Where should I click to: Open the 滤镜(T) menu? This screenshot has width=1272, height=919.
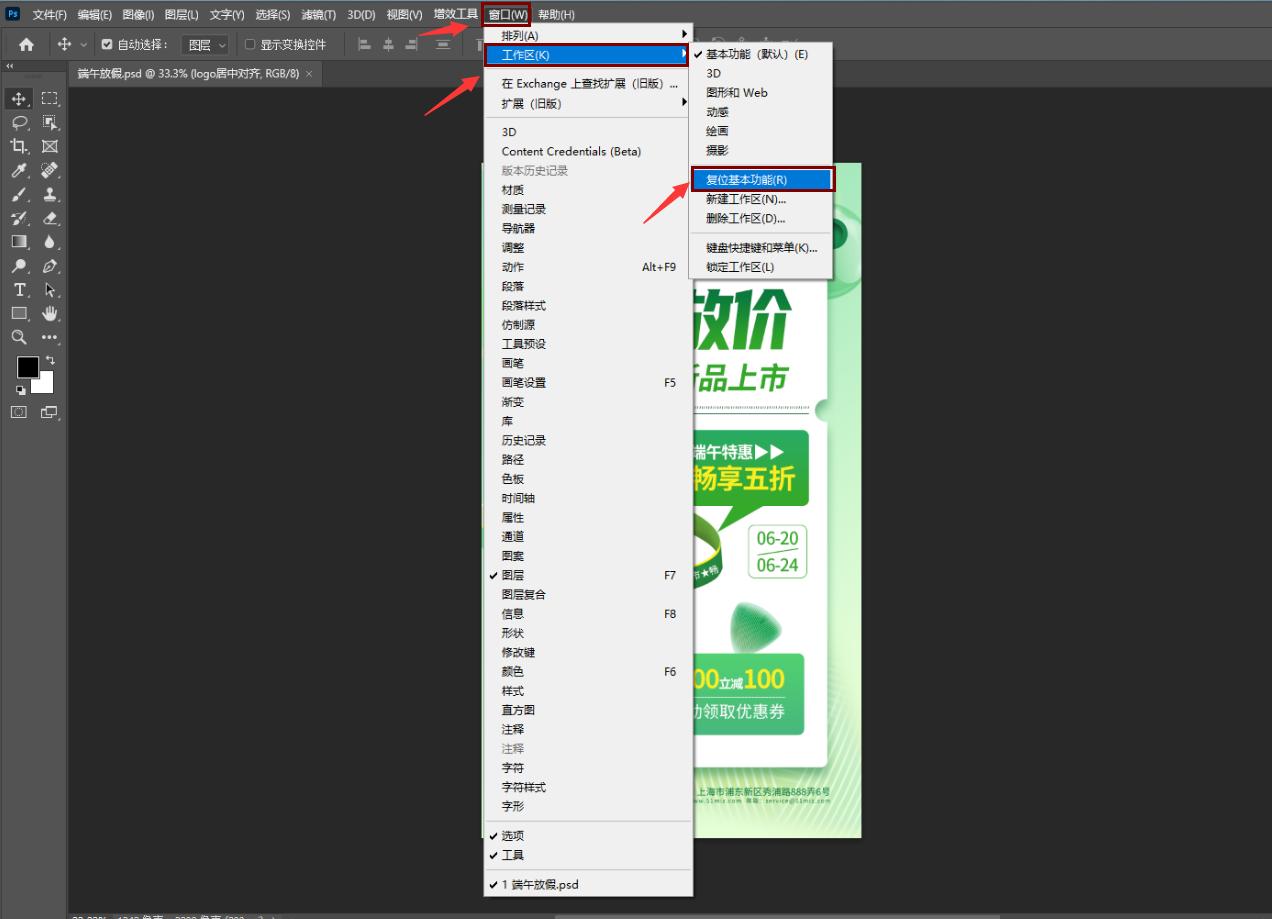click(320, 14)
